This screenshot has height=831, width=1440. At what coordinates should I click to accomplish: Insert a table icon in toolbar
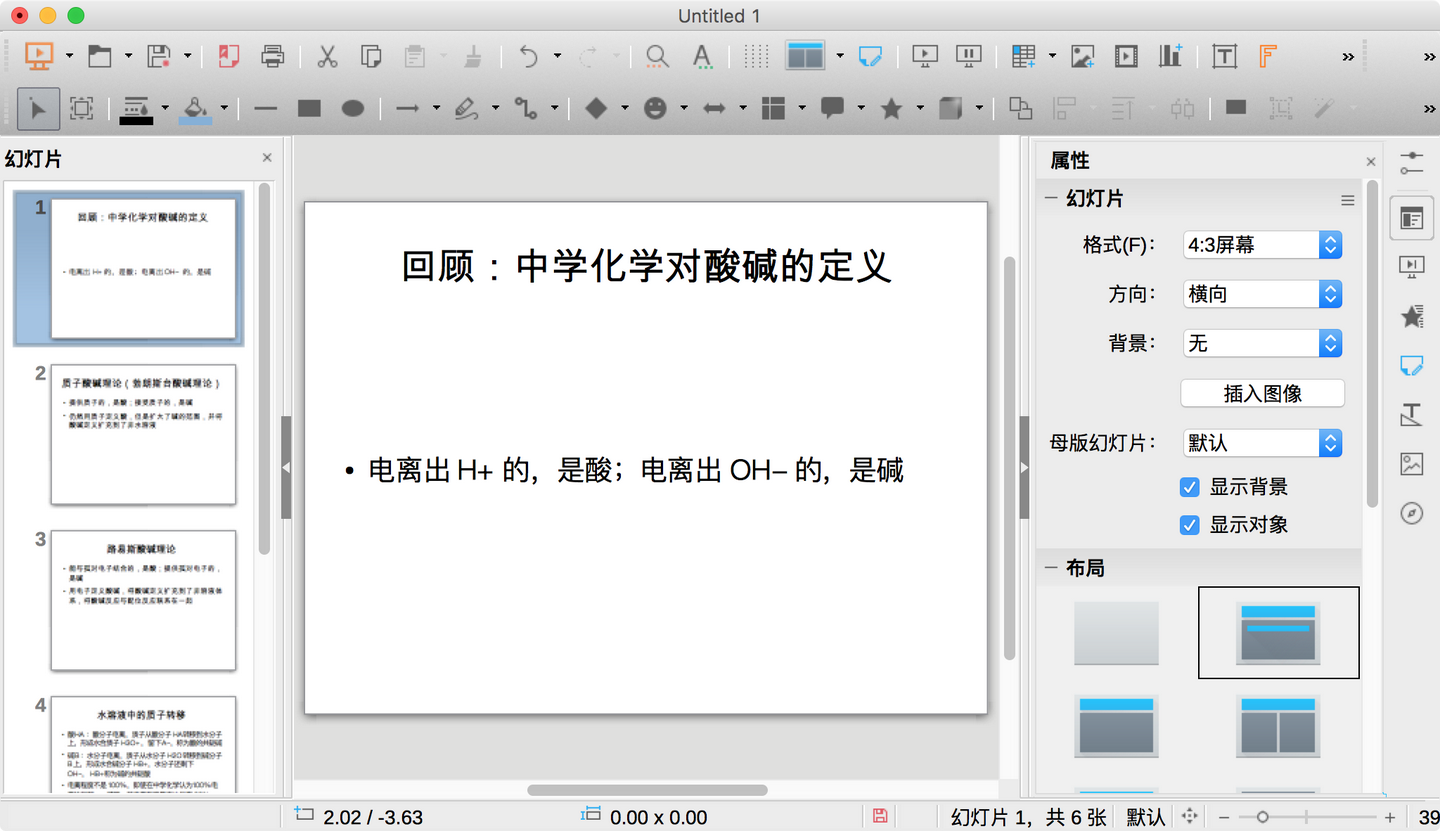coord(1022,56)
